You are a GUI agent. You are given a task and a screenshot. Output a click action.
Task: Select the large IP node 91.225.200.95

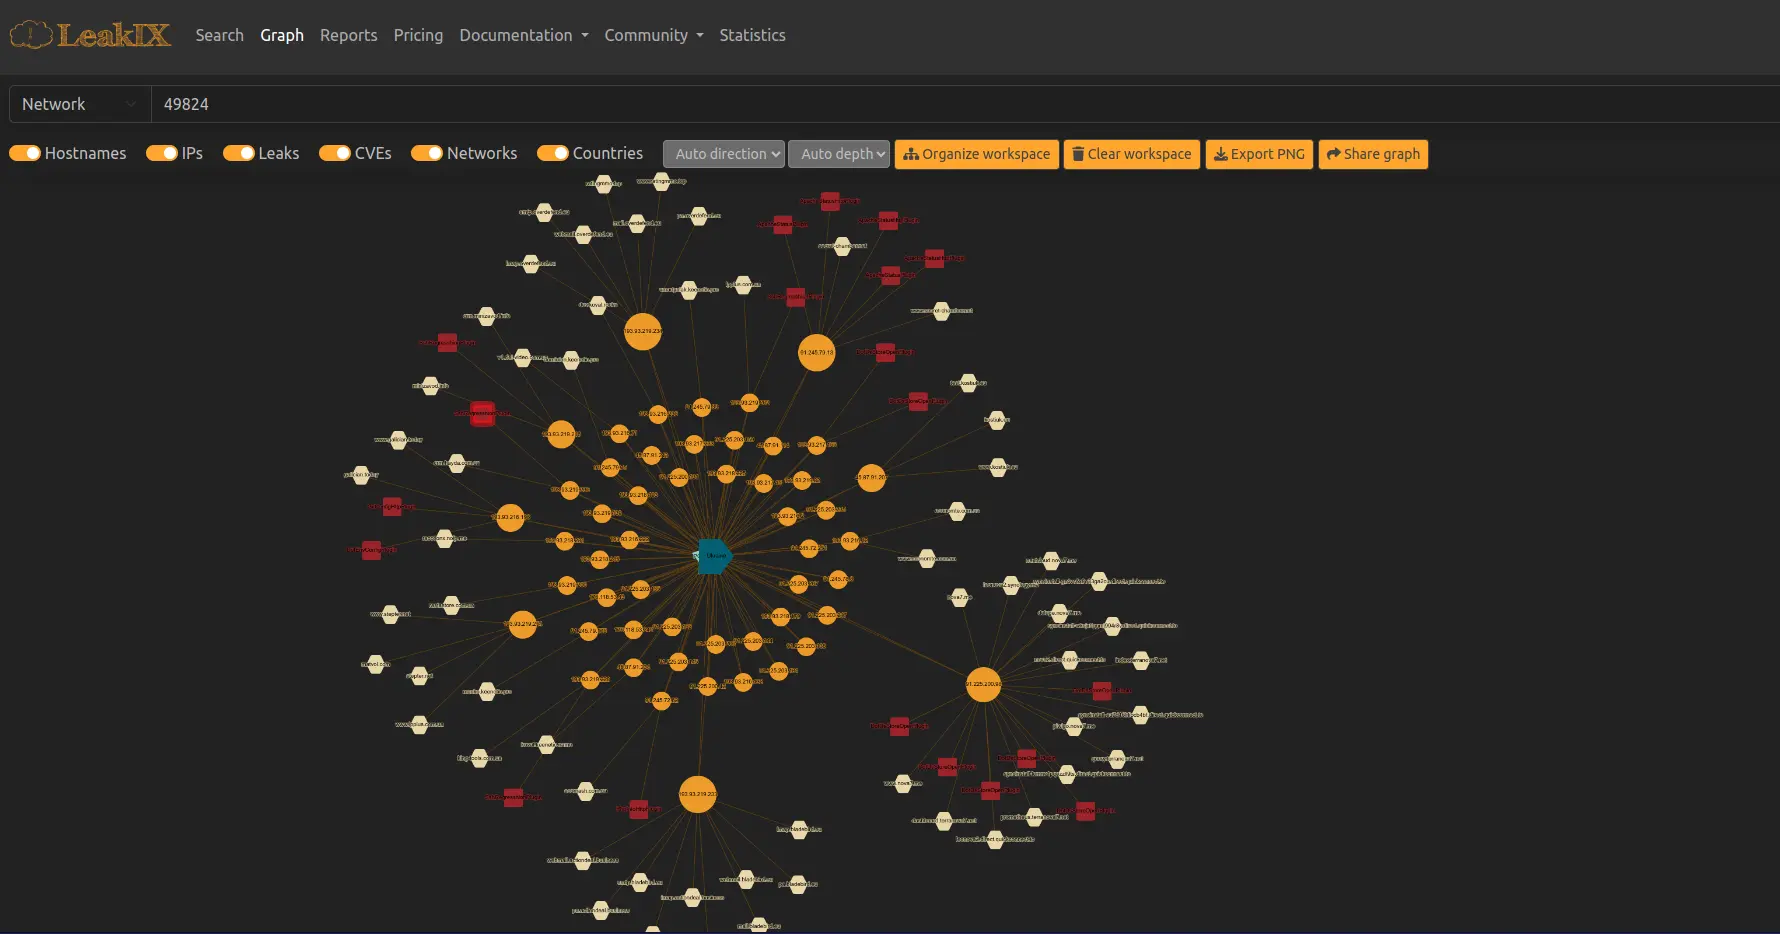pos(982,686)
